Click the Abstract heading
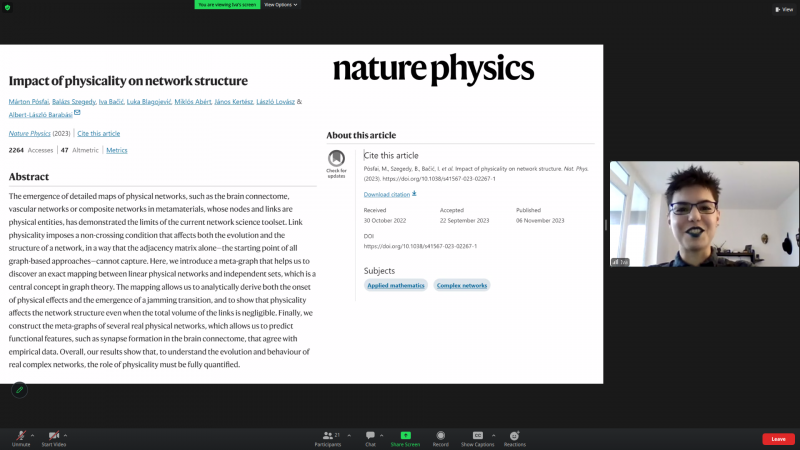800x450 pixels. point(29,177)
